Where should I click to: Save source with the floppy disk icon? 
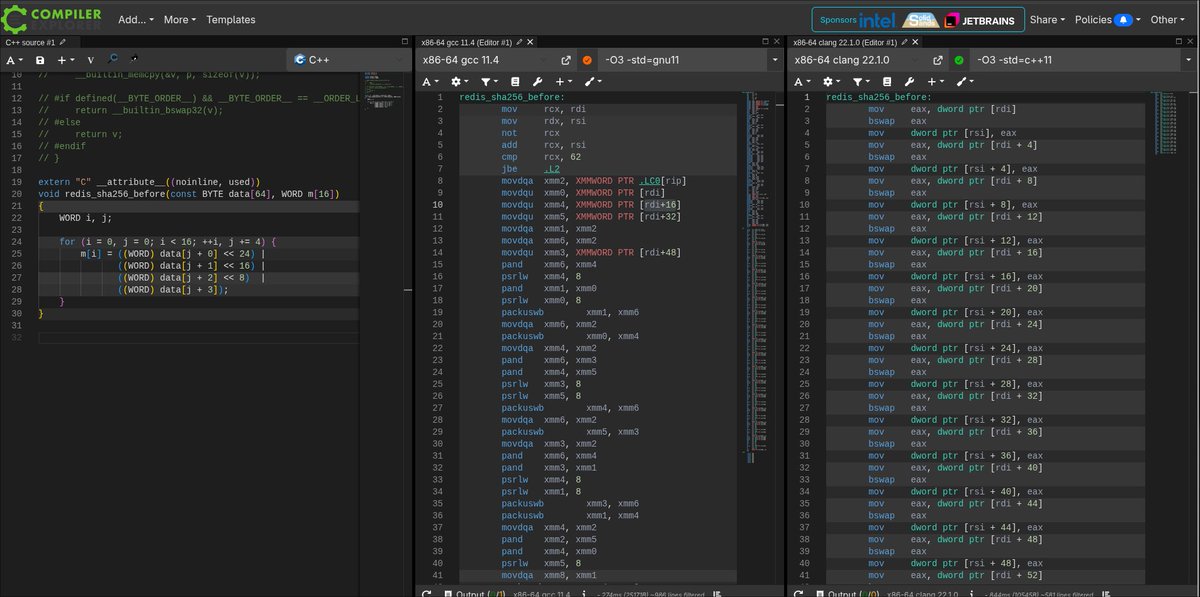[x=40, y=60]
